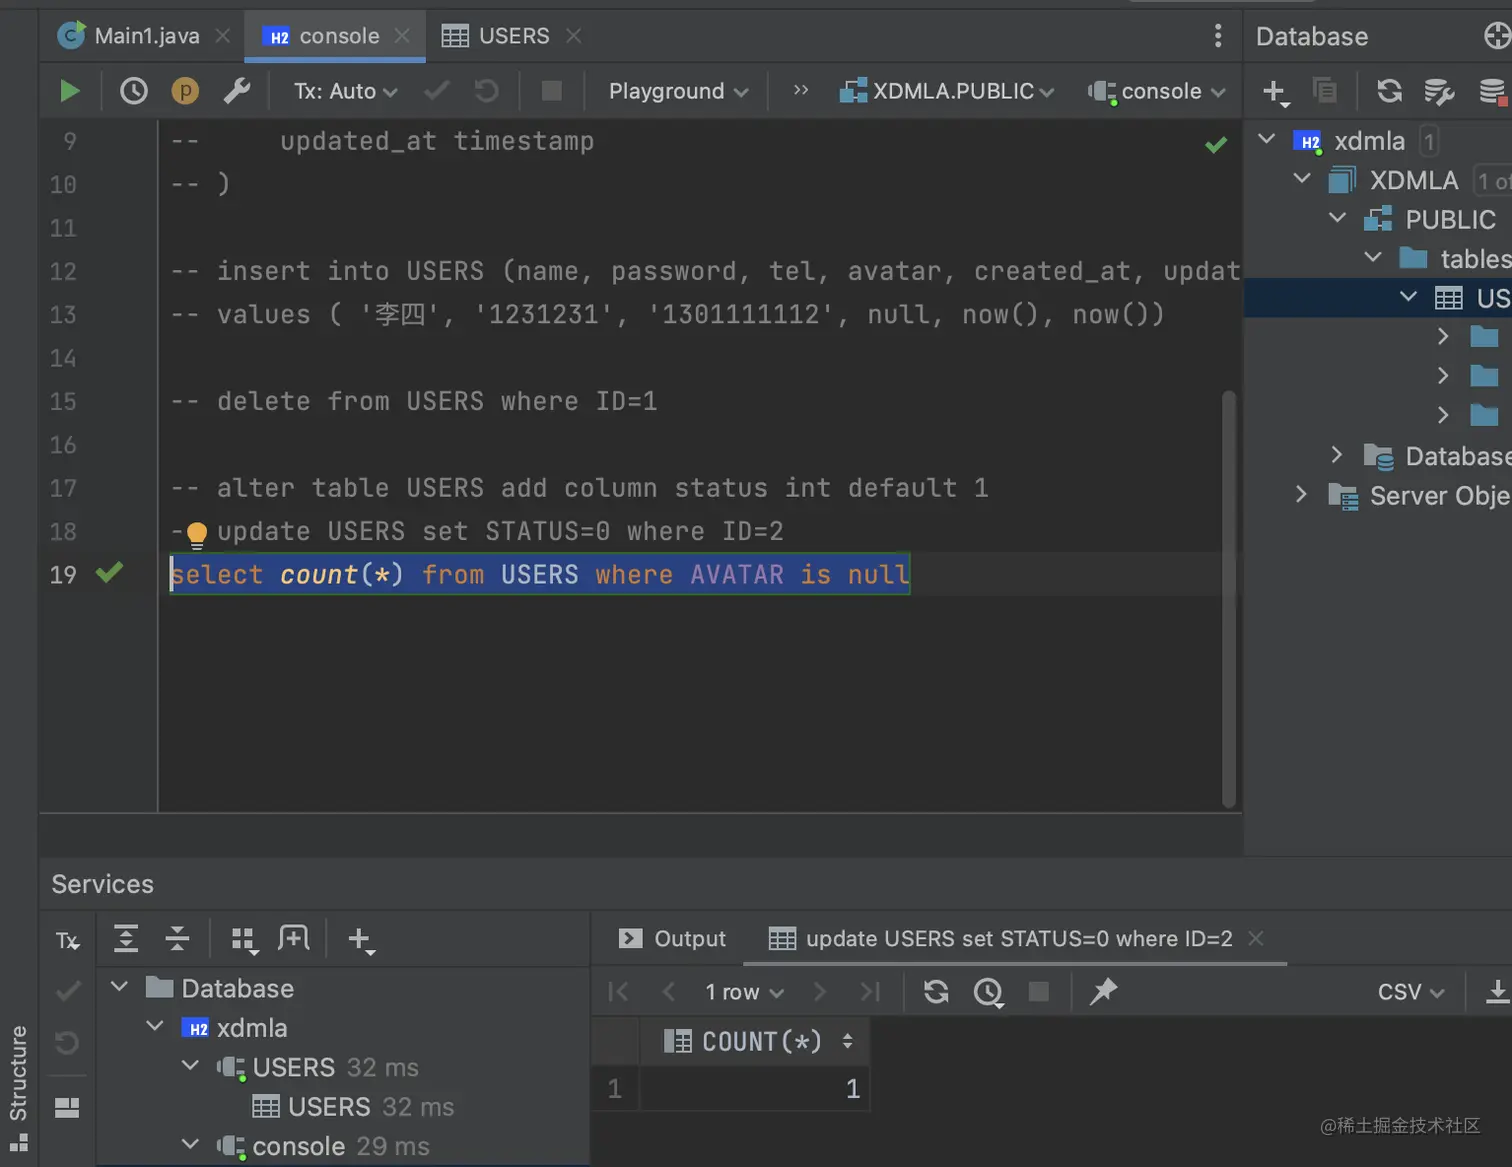The height and width of the screenshot is (1167, 1512).
Task: Collapse the Database node in Services tree
Action: 119,987
